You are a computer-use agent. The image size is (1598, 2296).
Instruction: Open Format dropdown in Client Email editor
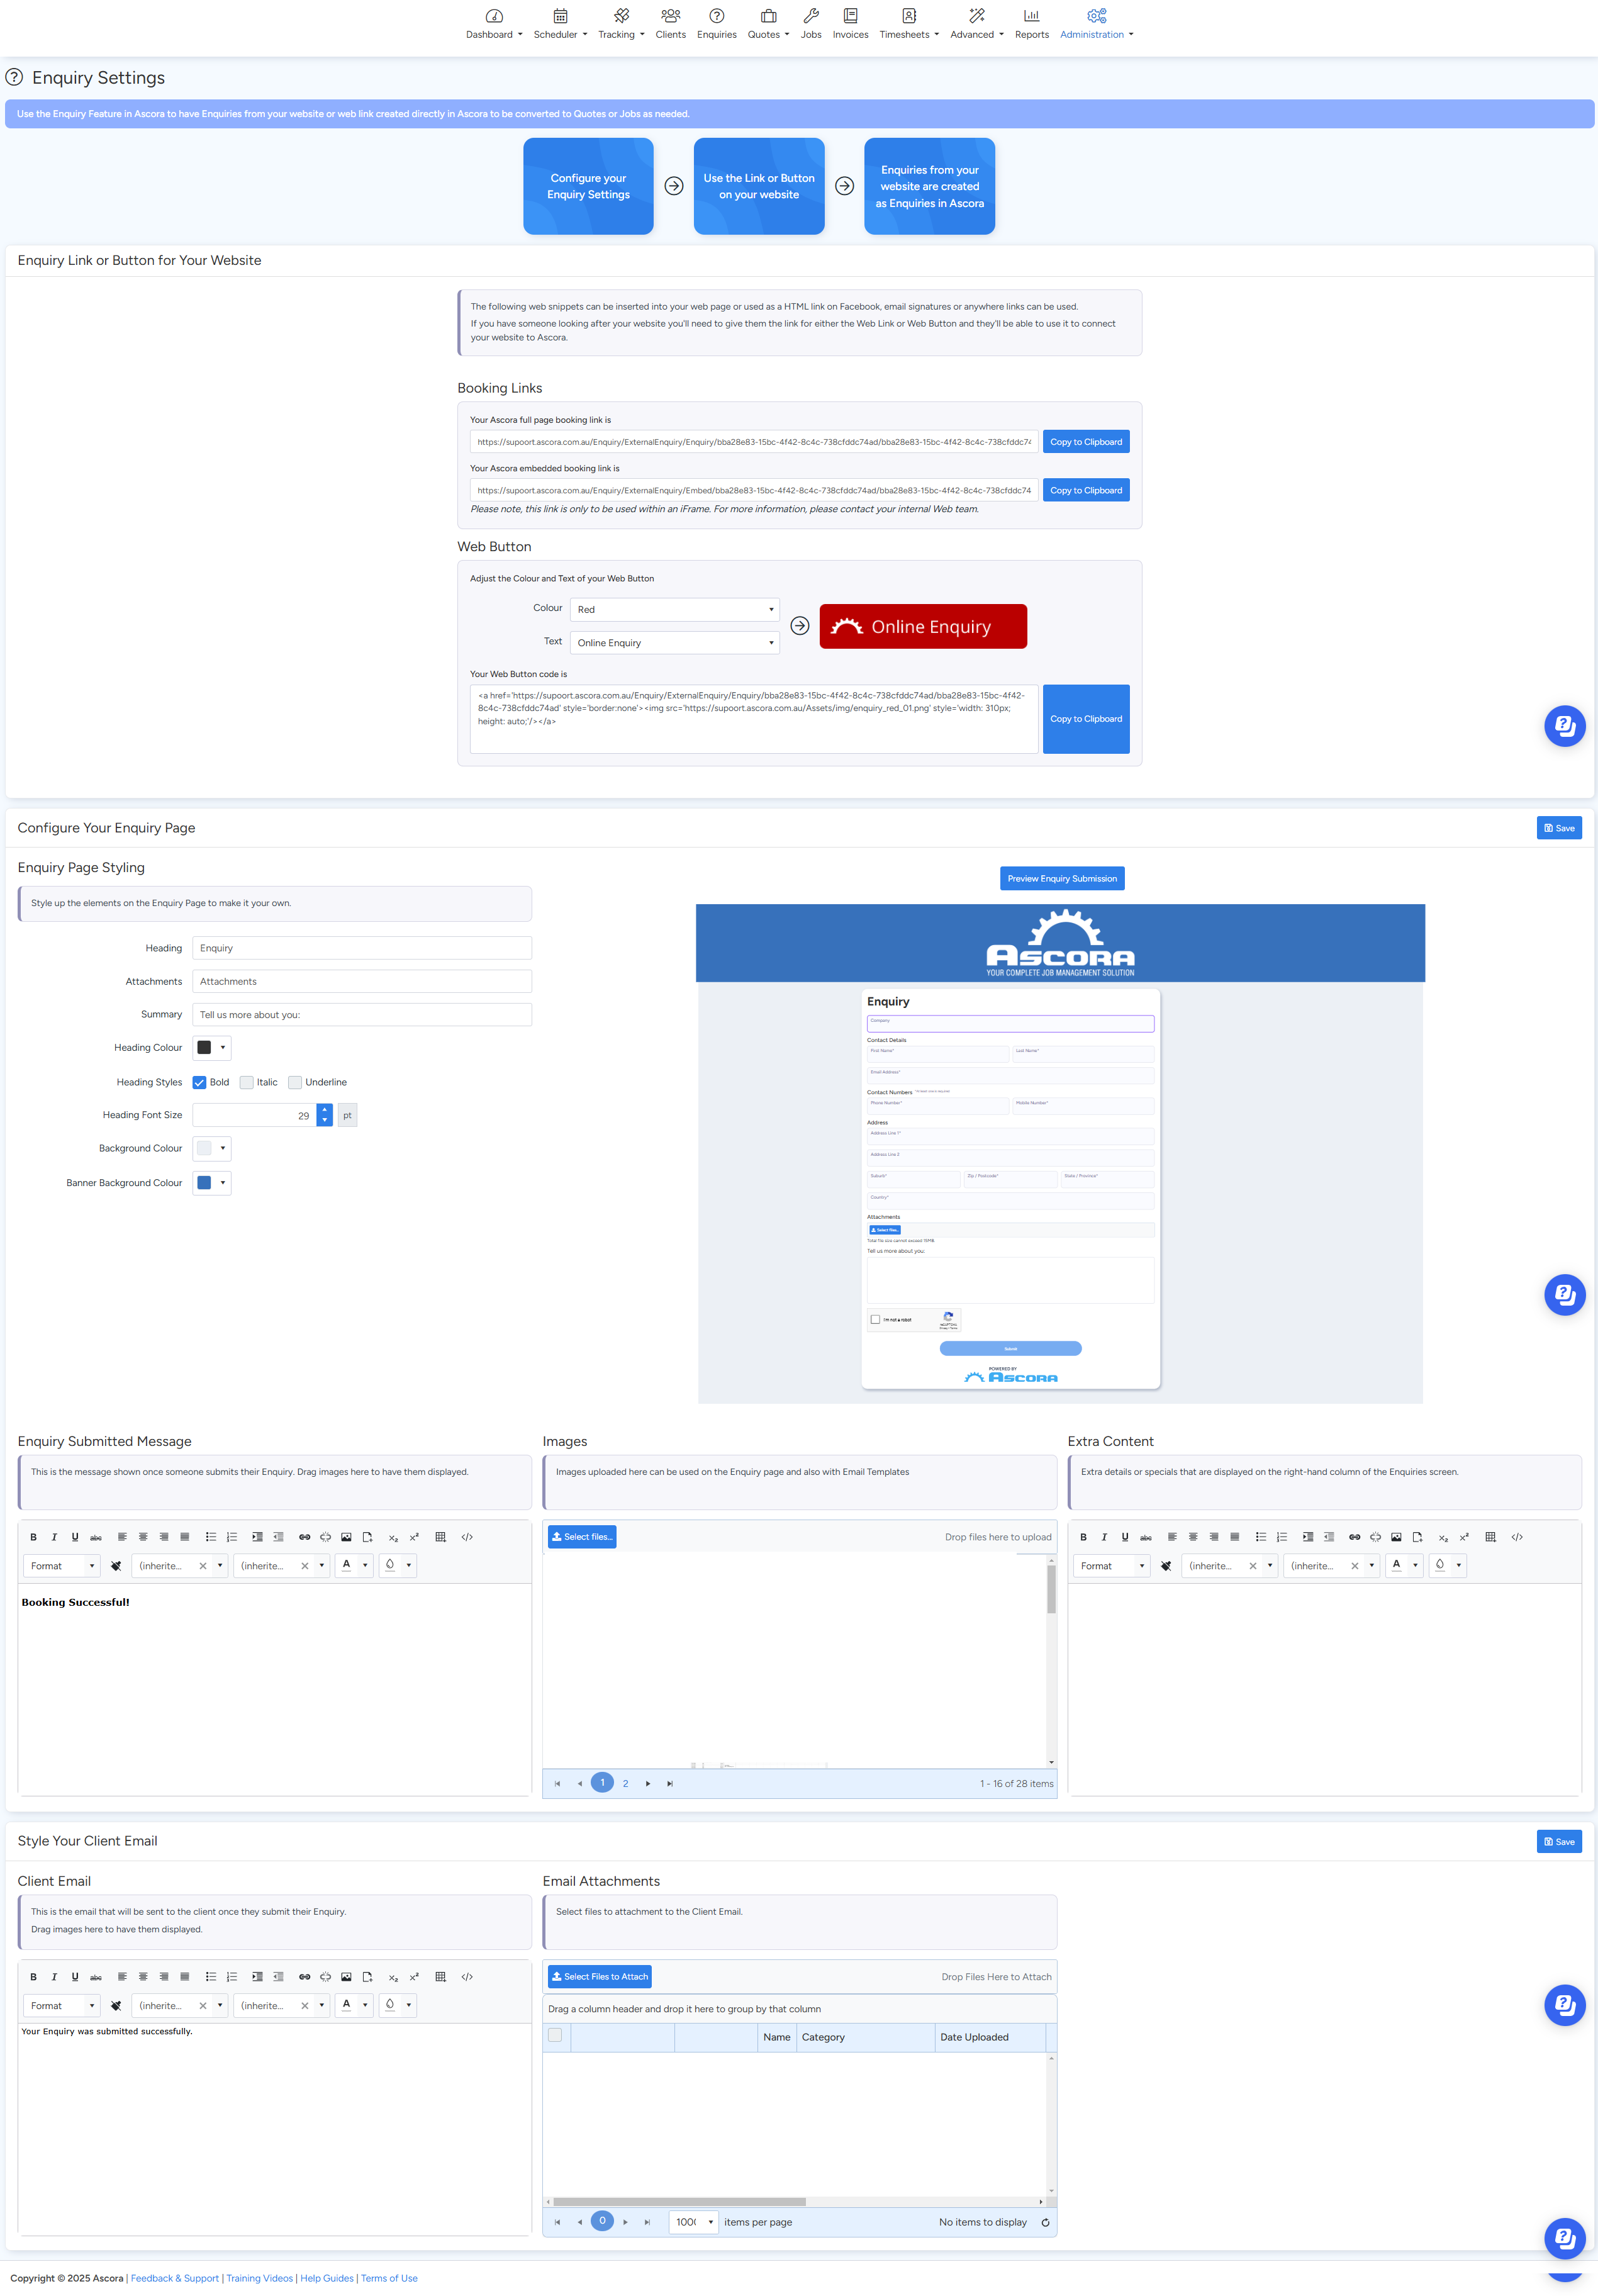[62, 2005]
